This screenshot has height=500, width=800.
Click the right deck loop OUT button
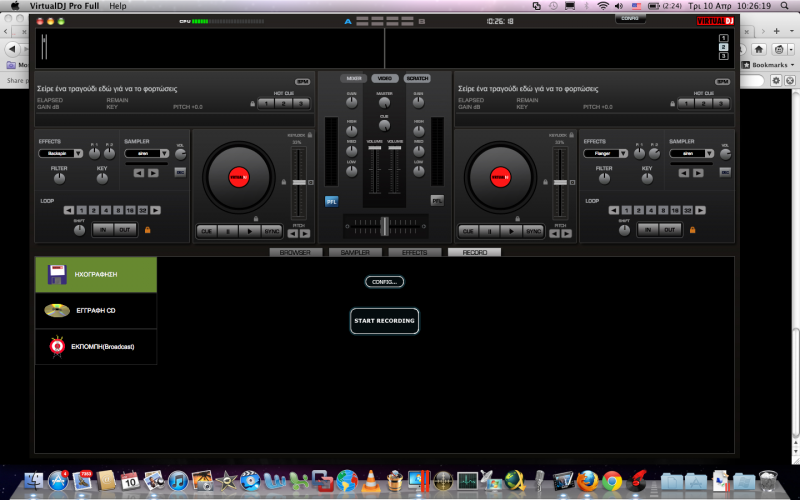pyautogui.click(x=669, y=230)
